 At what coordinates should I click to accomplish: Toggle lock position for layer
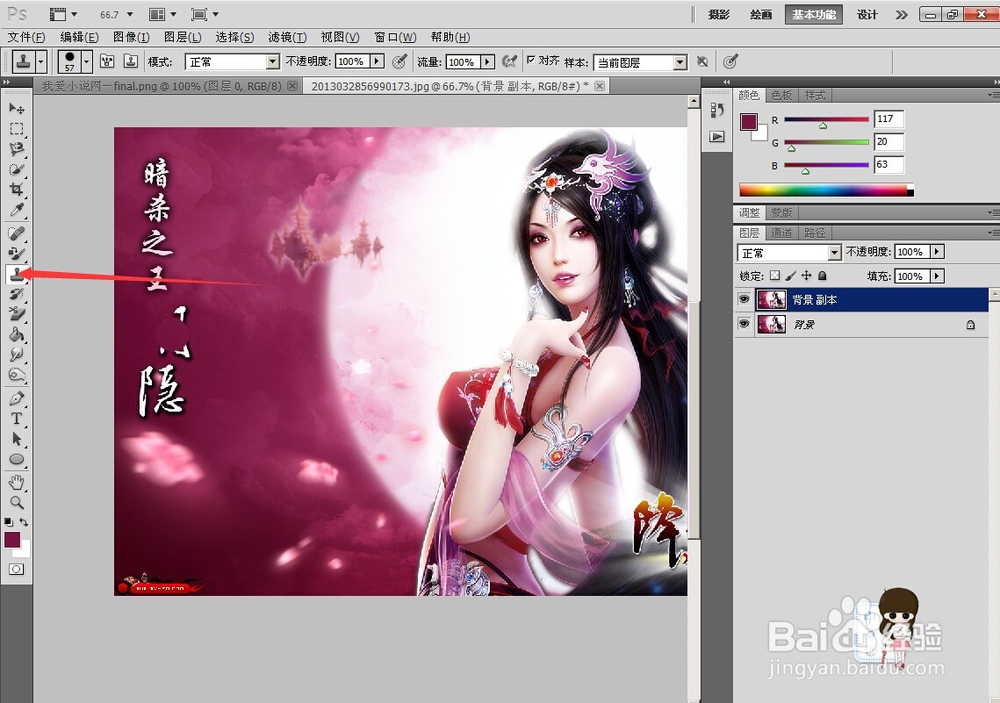(x=806, y=276)
